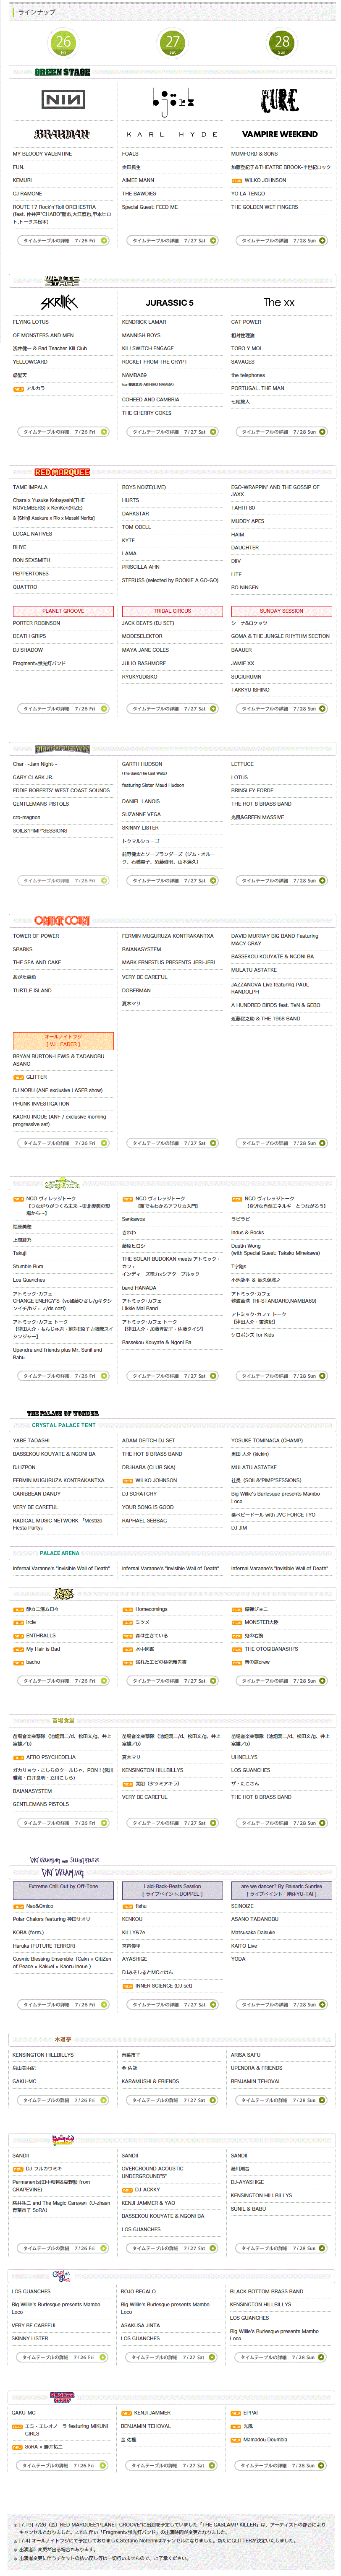Show Red Marquee timetable for 7/26 Fri
The width and height of the screenshot is (341, 2576).
pyautogui.click(x=63, y=709)
